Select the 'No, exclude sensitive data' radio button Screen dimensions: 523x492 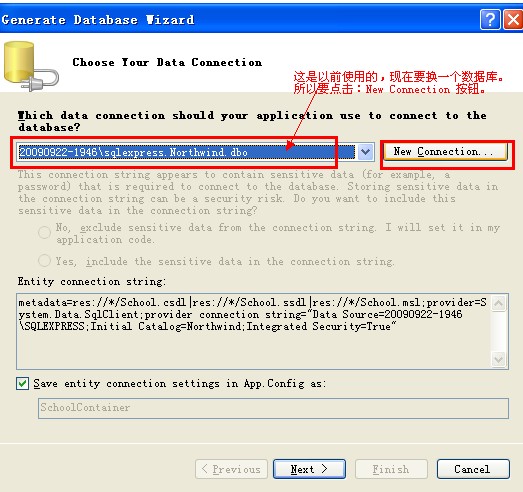coord(44,232)
